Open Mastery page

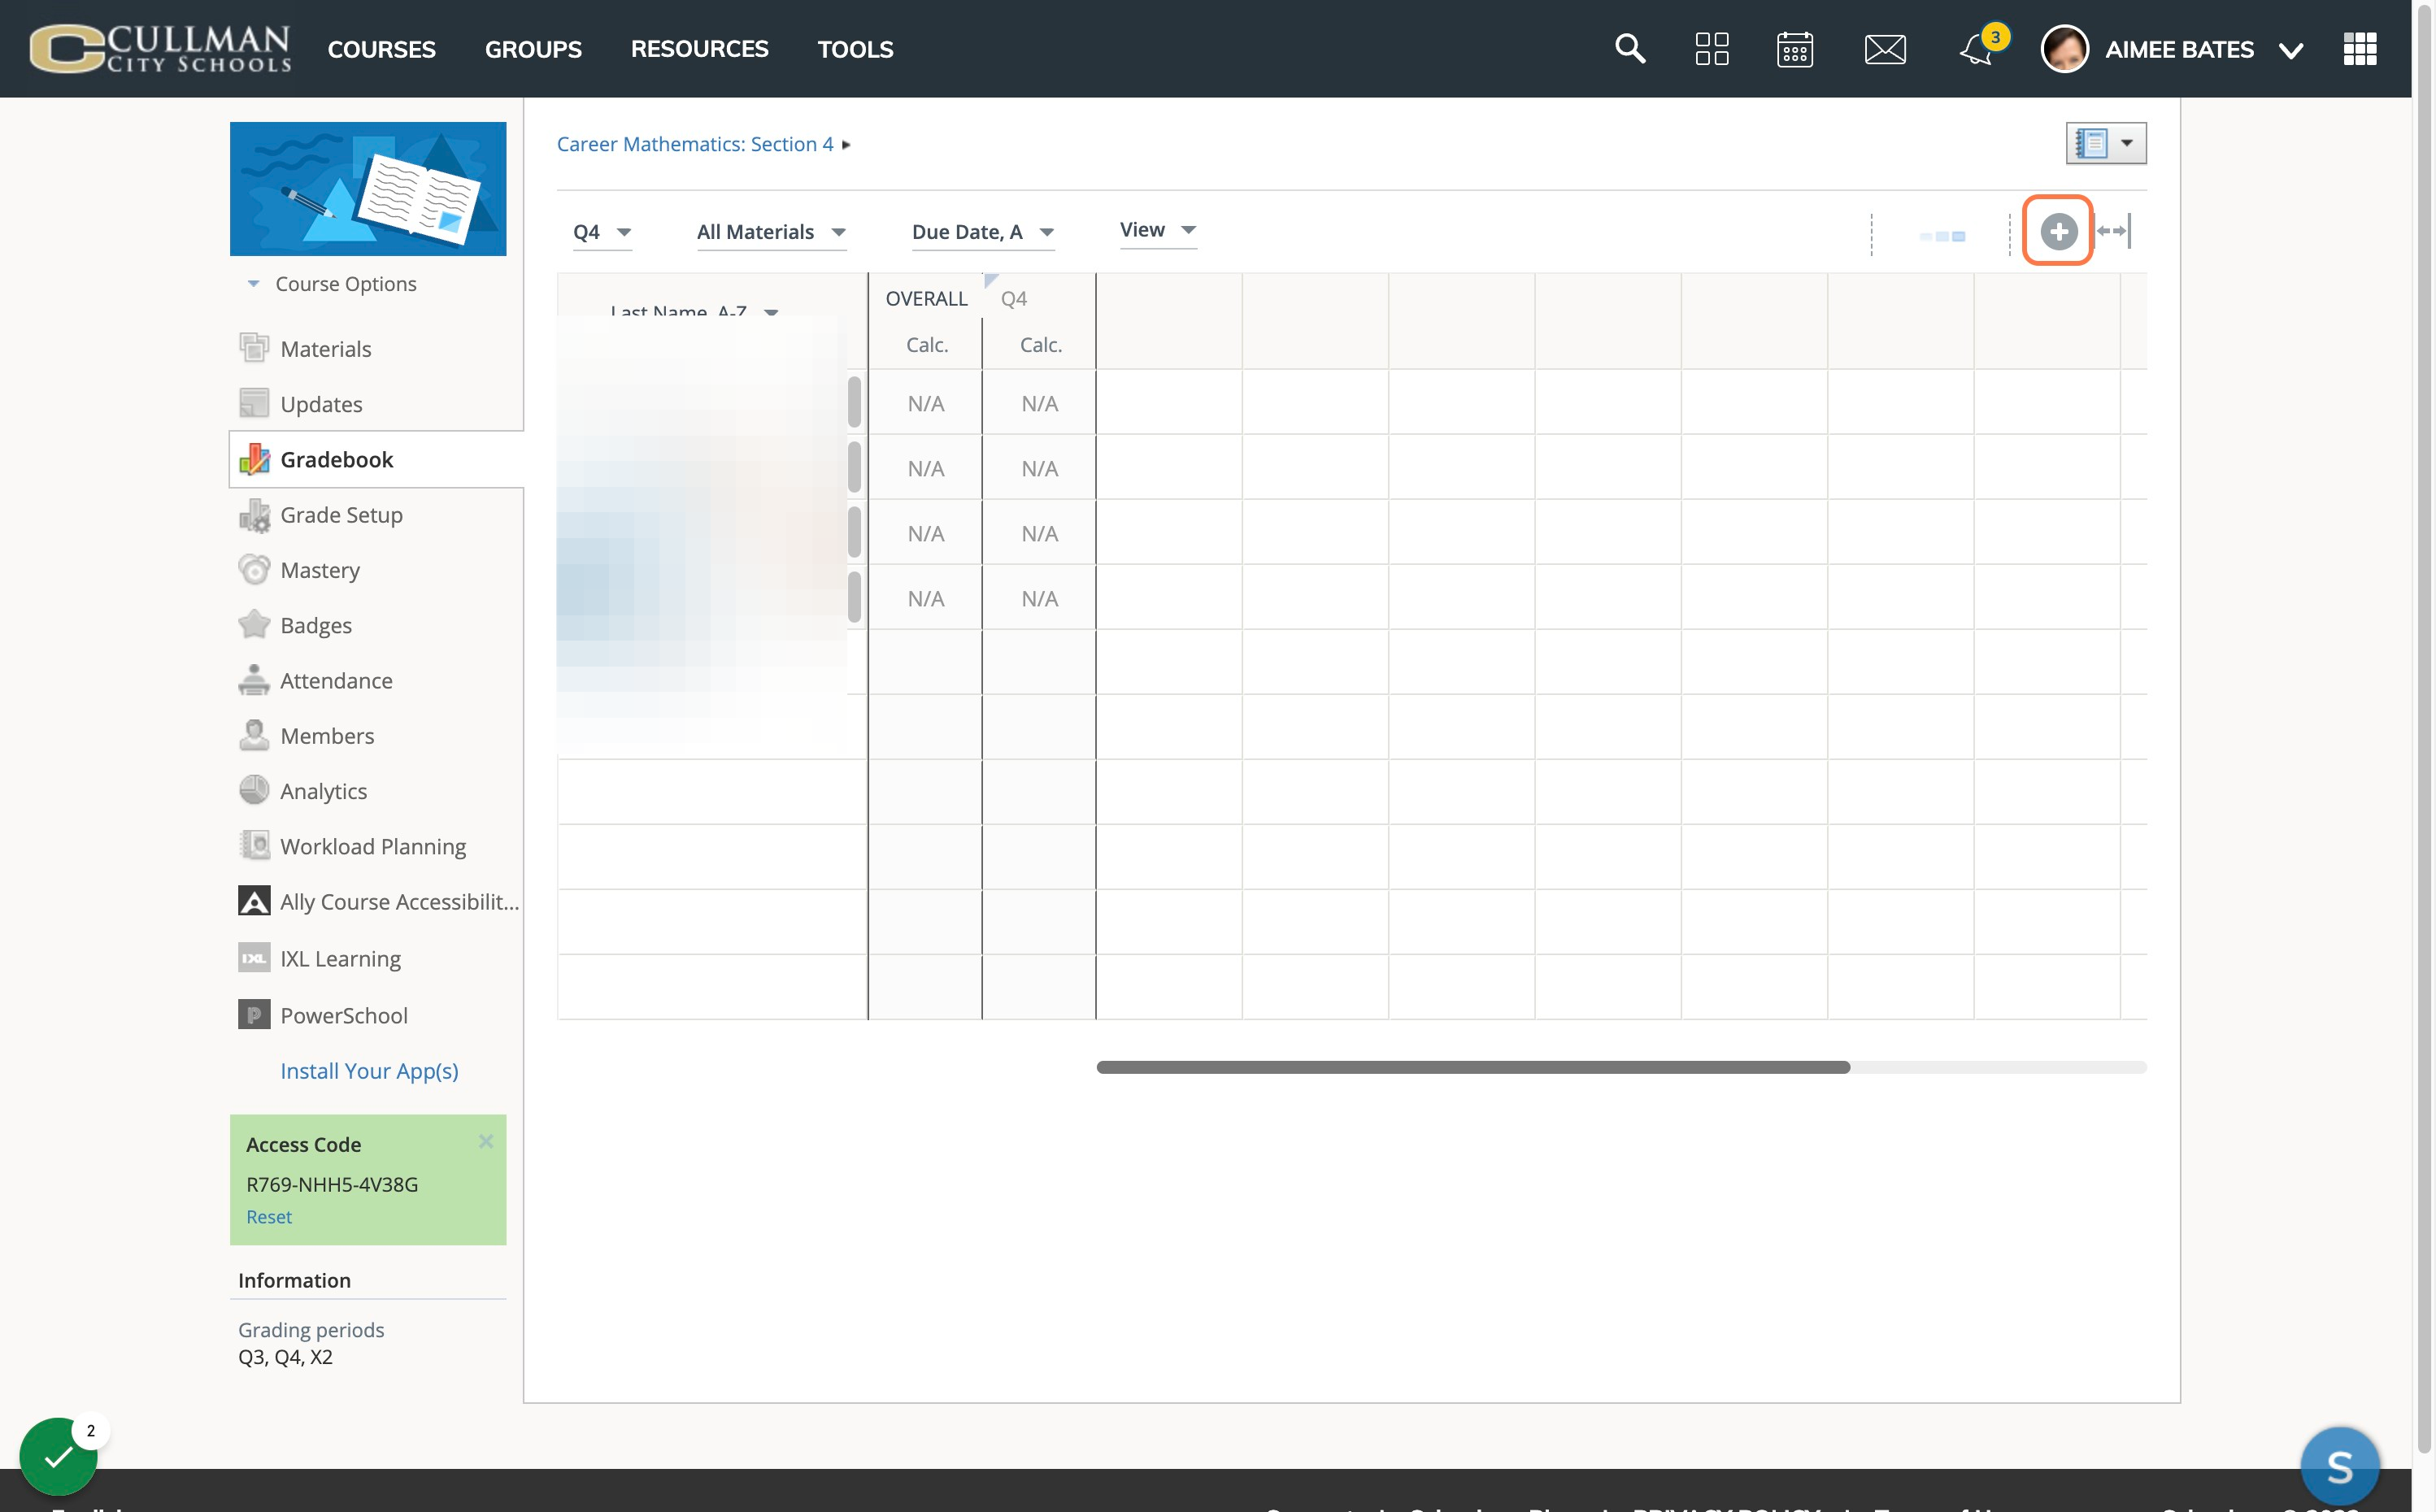pyautogui.click(x=299, y=570)
